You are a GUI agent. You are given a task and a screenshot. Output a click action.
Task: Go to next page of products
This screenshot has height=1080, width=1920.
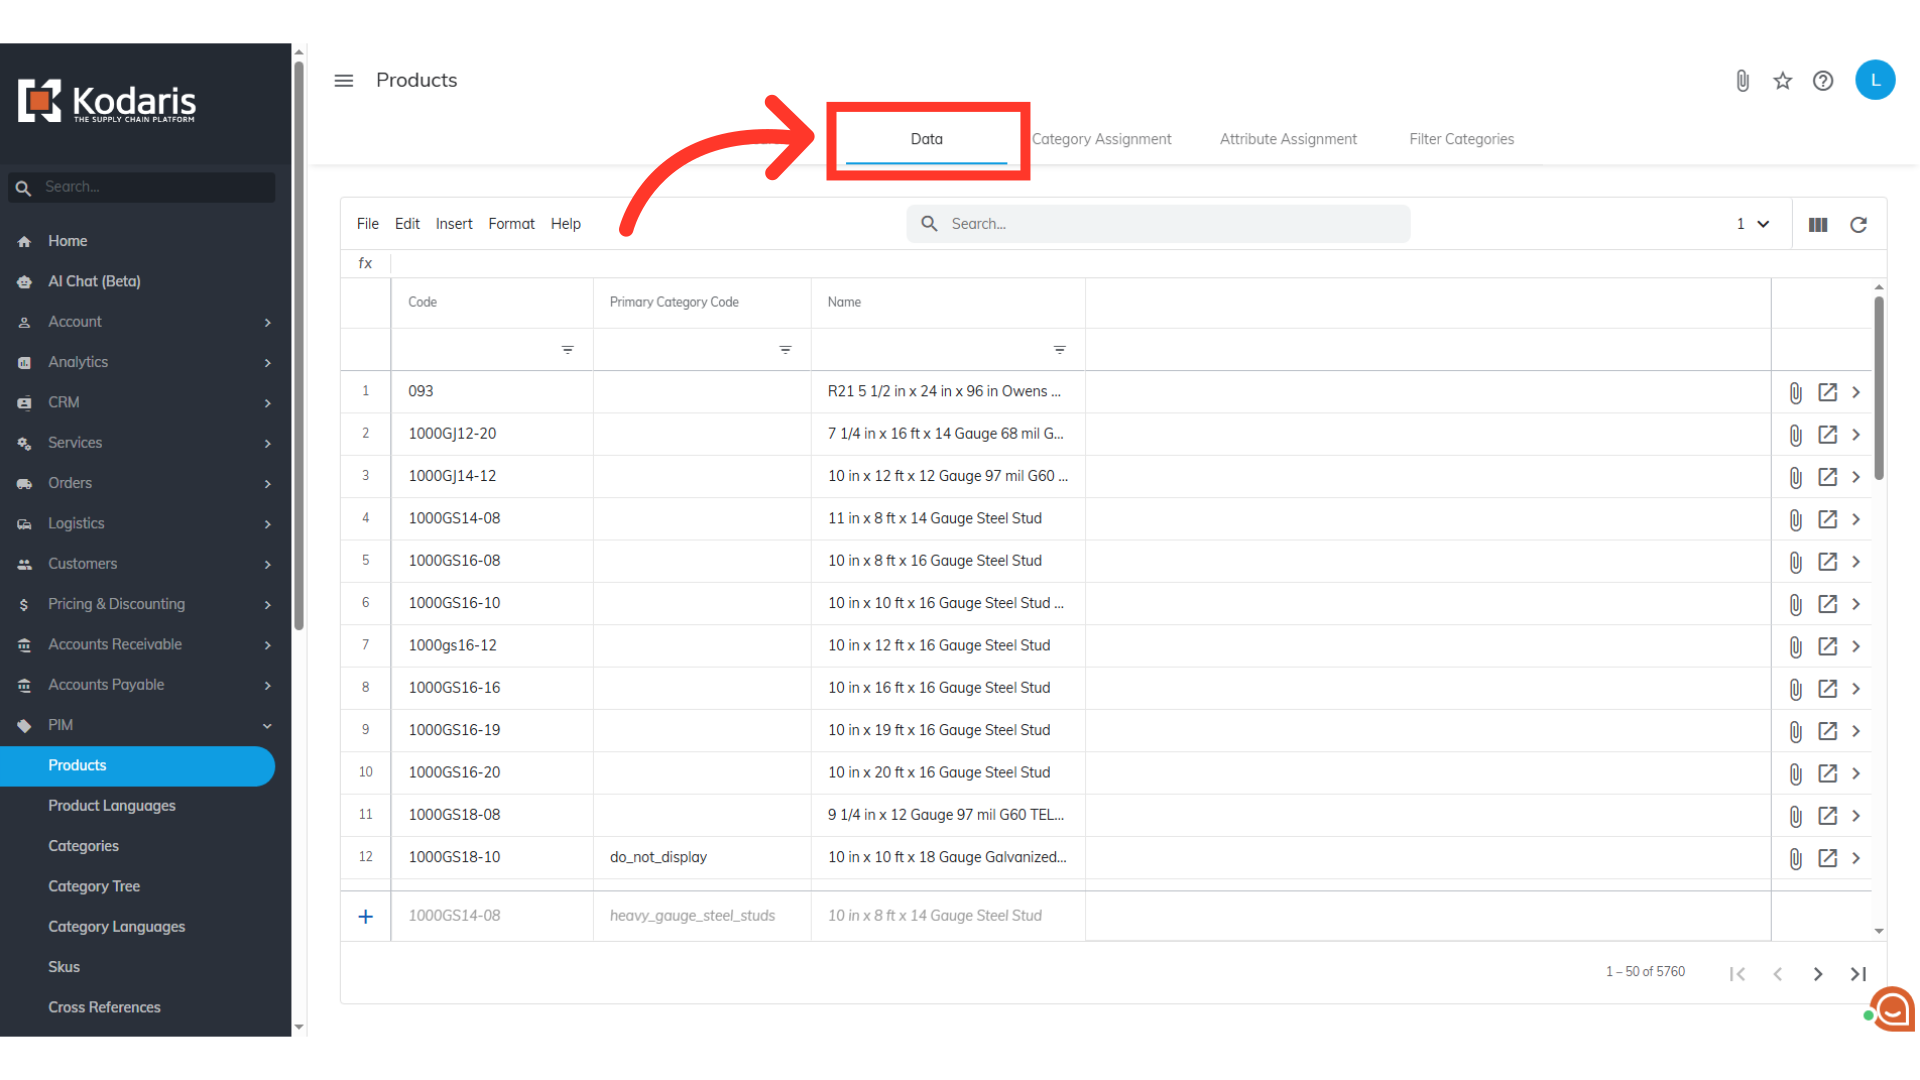tap(1817, 973)
